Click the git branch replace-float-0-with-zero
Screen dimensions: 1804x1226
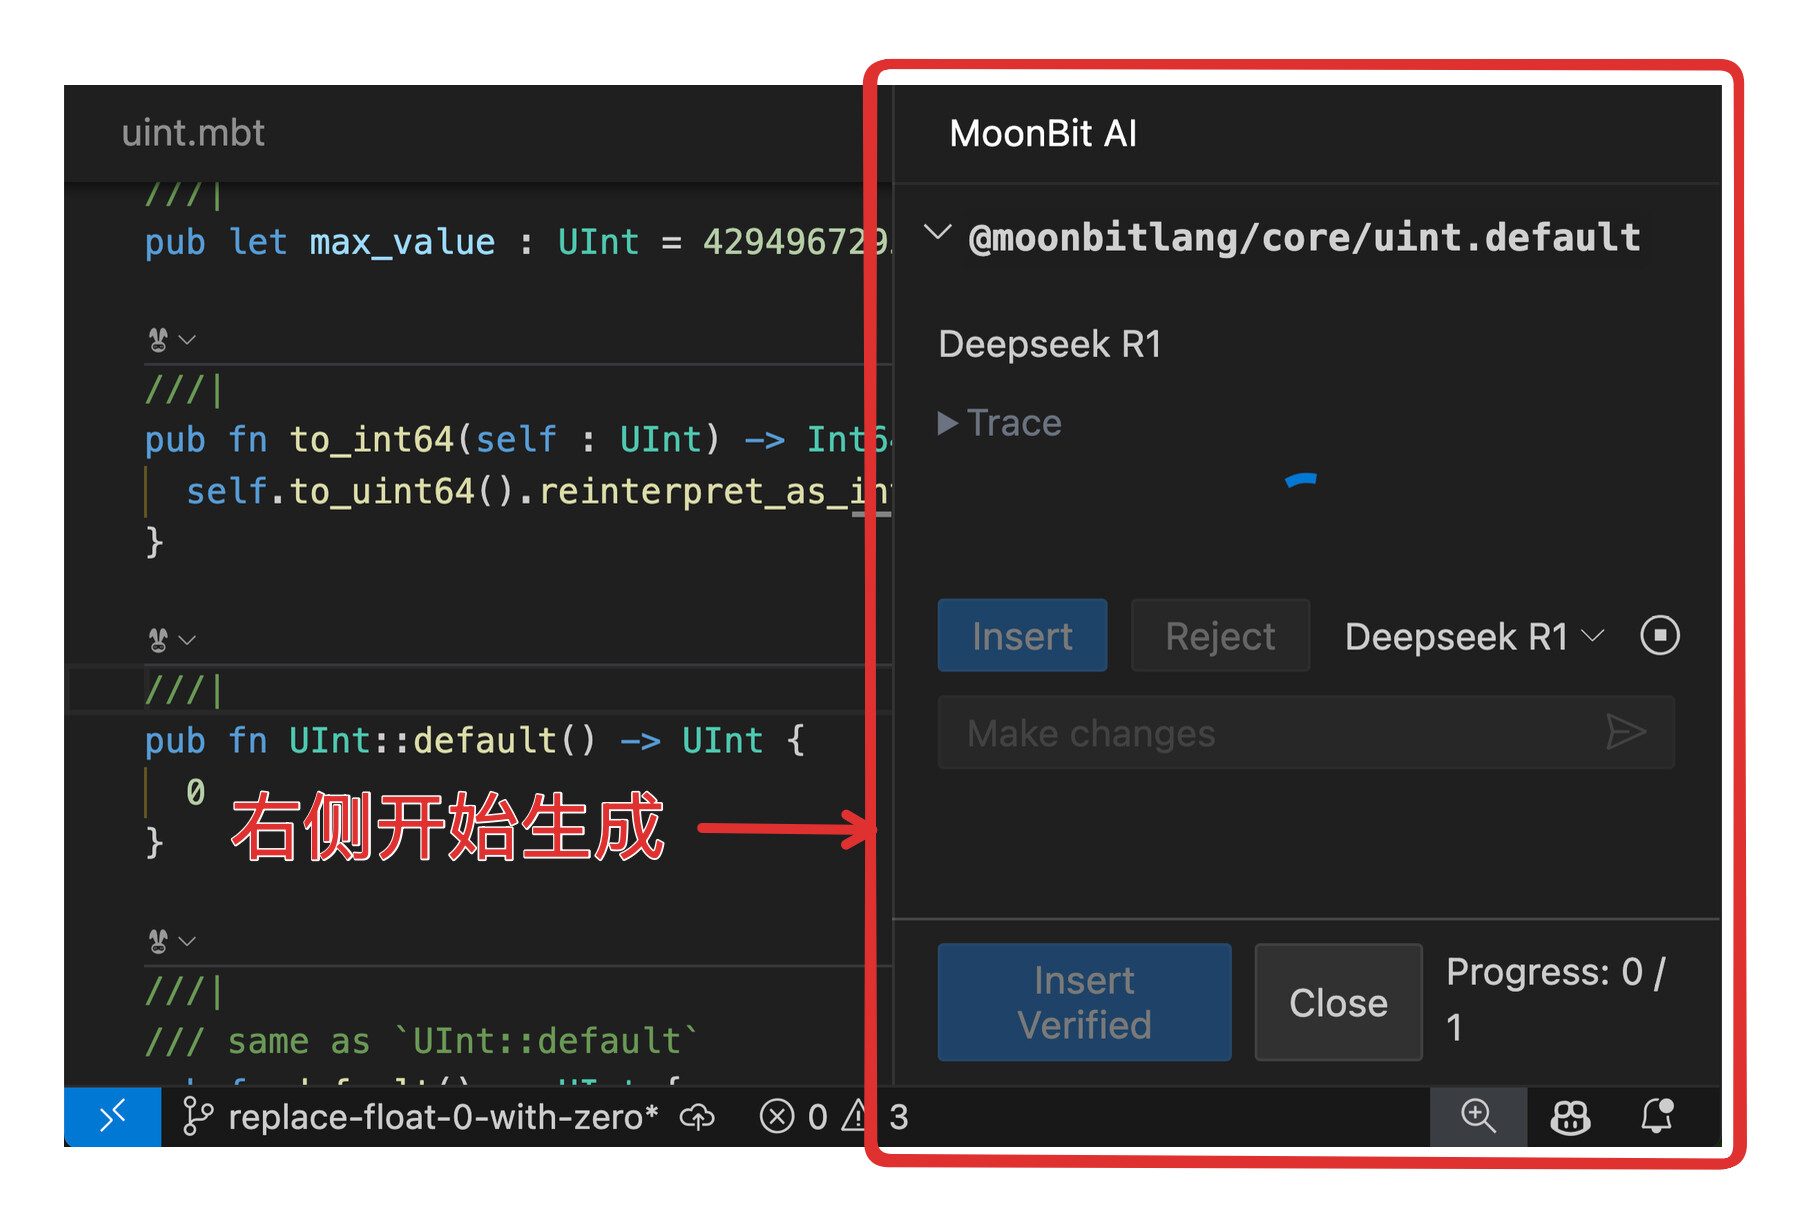tap(421, 1116)
